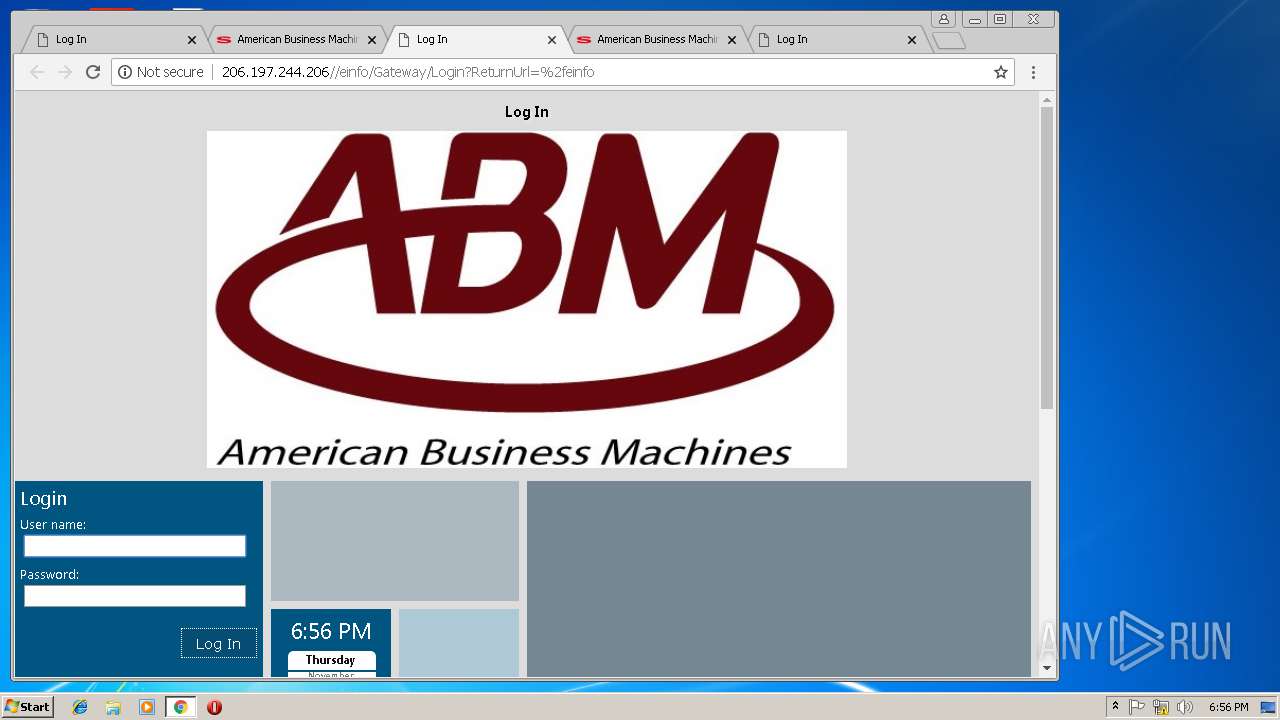Viewport: 1280px width, 720px height.
Task: Click the light blue tile by clock
Action: pyautogui.click(x=459, y=643)
